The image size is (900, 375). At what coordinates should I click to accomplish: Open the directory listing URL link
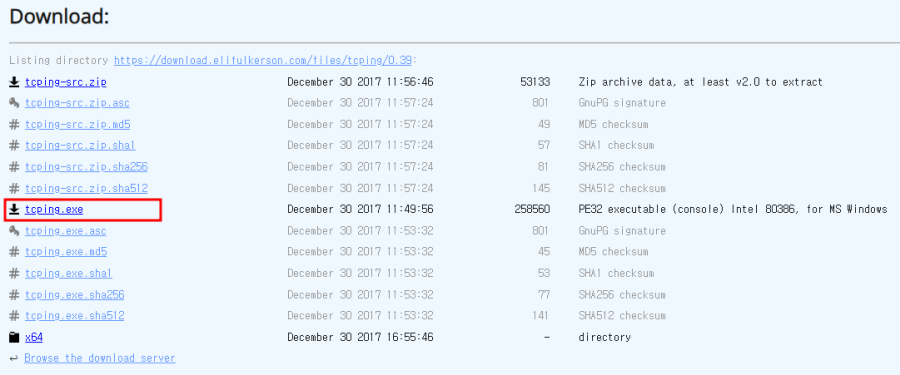(x=263, y=60)
